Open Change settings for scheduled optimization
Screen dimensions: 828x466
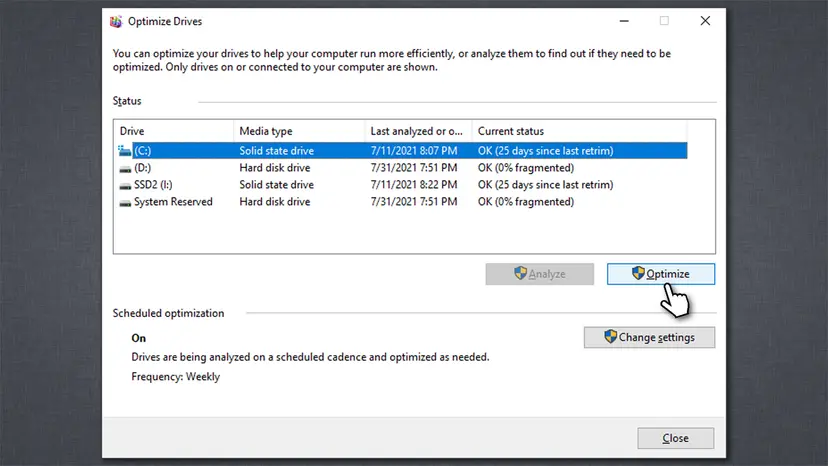(x=650, y=337)
